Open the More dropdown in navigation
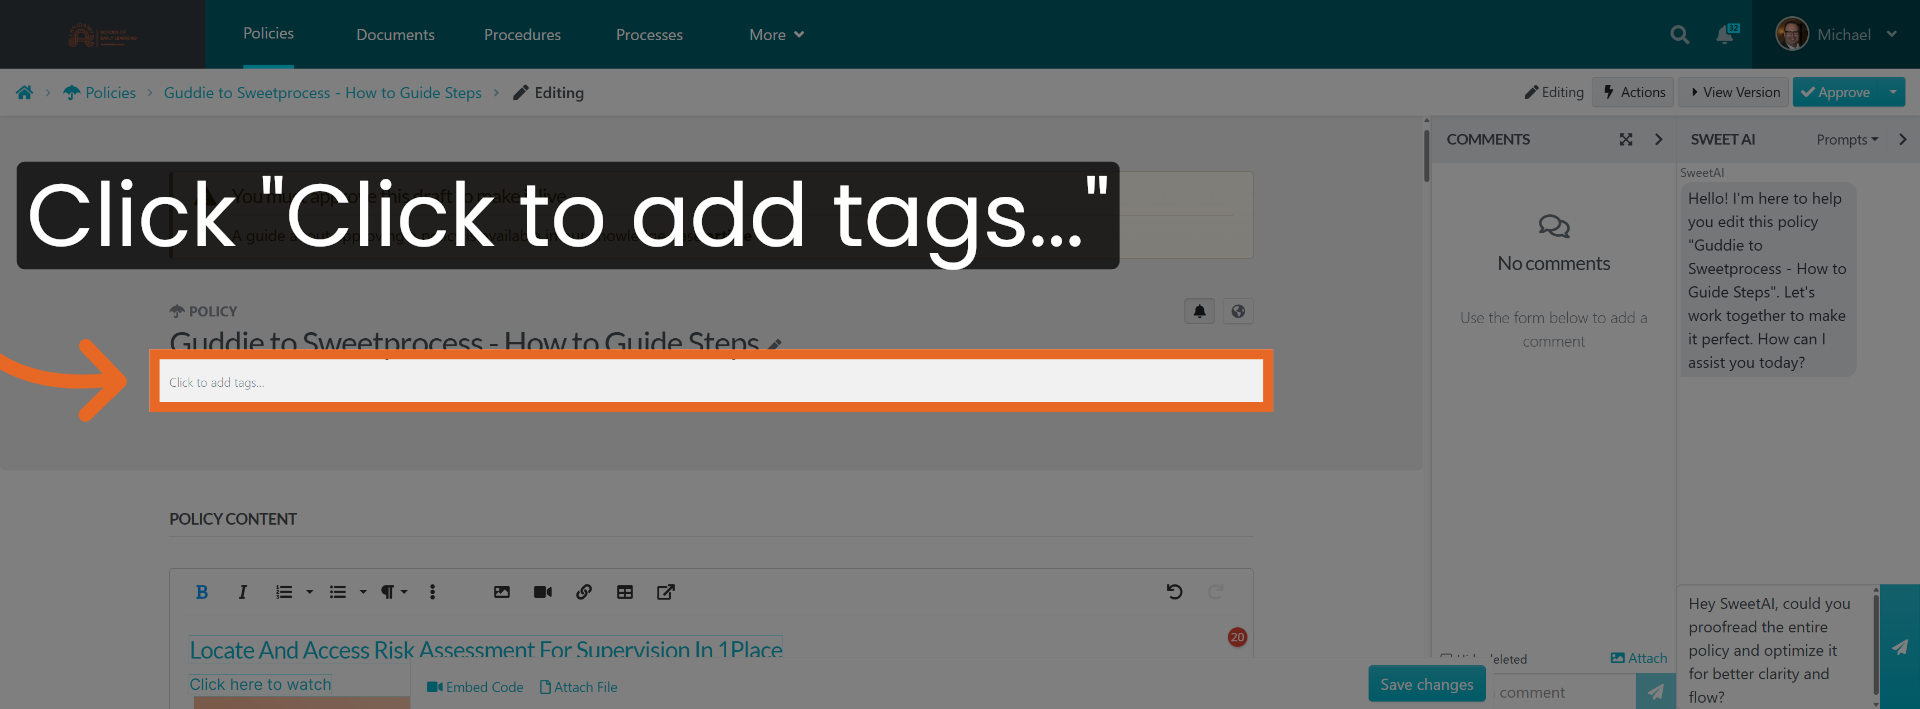 click(x=777, y=35)
